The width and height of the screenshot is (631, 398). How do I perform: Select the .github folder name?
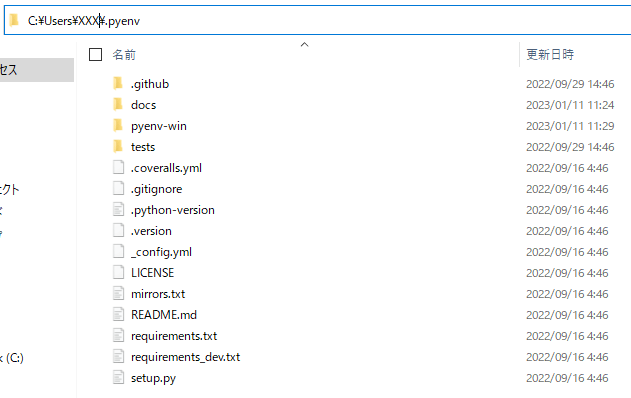pos(150,84)
